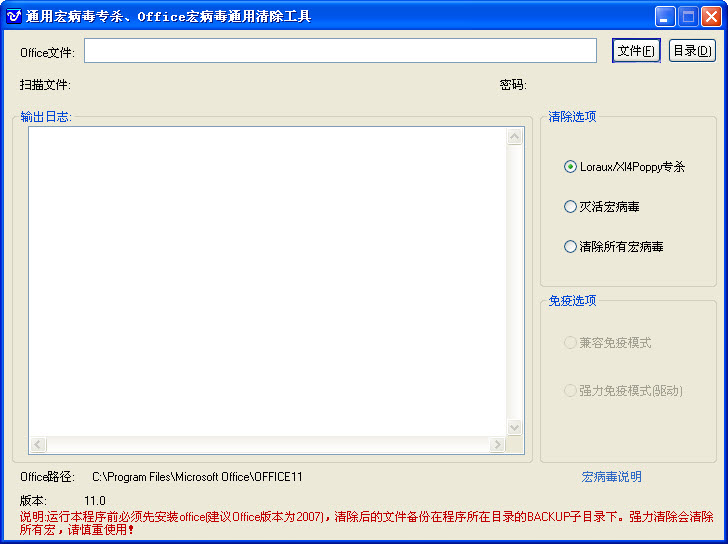The height and width of the screenshot is (544, 728).
Task: Maximize the macro virus removal window
Action: coord(688,16)
